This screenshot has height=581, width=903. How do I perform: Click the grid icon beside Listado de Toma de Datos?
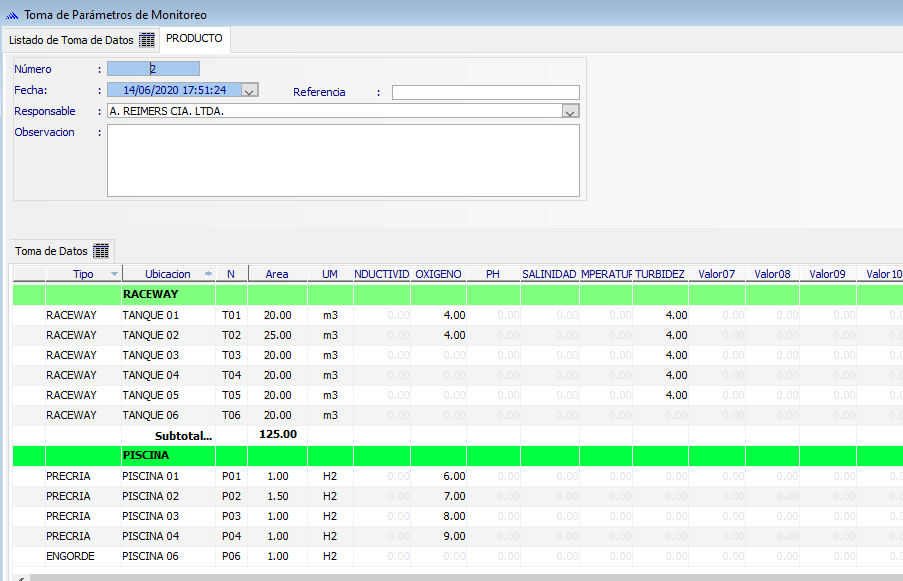(x=147, y=40)
